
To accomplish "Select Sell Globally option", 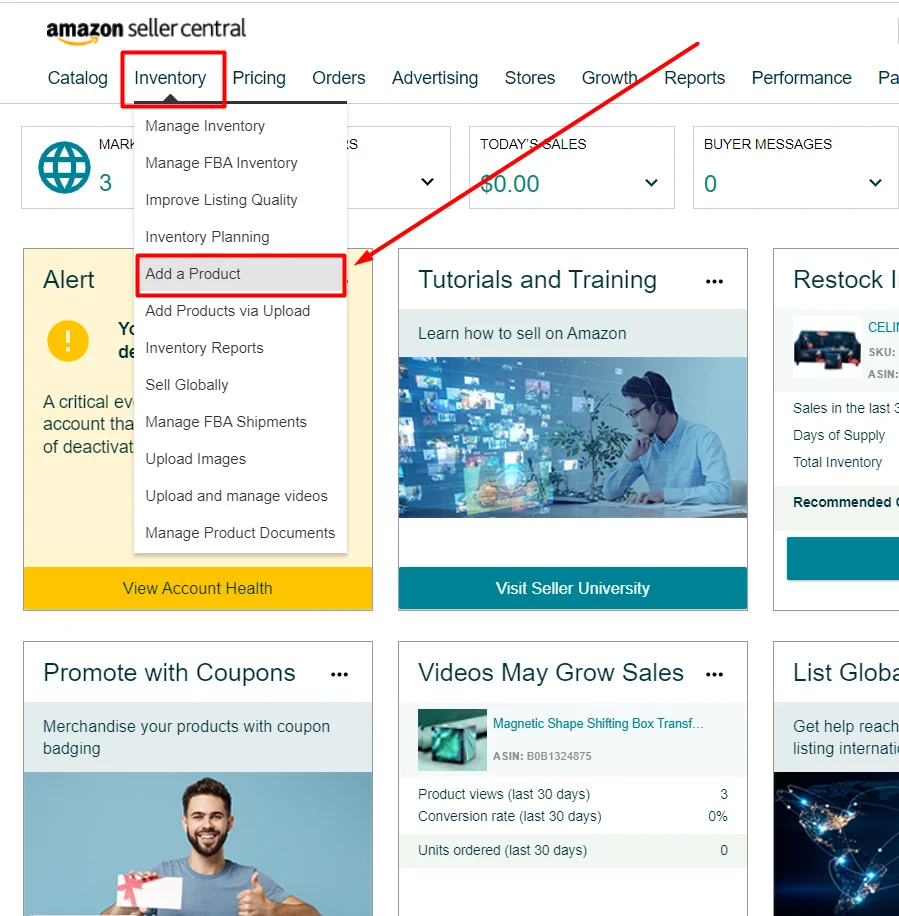I will pos(240,385).
